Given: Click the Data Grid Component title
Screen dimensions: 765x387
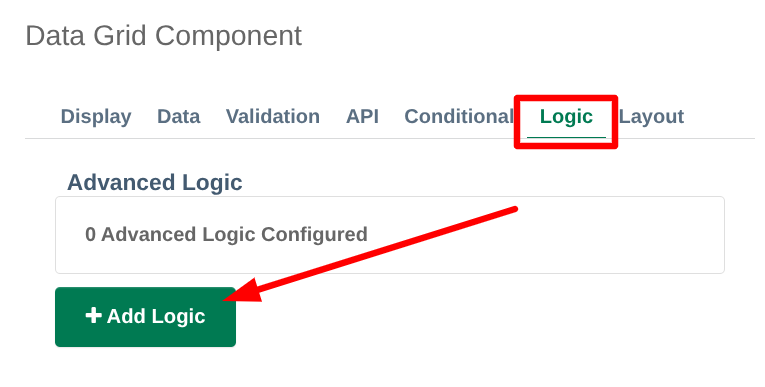Looking at the screenshot, I should pyautogui.click(x=163, y=36).
